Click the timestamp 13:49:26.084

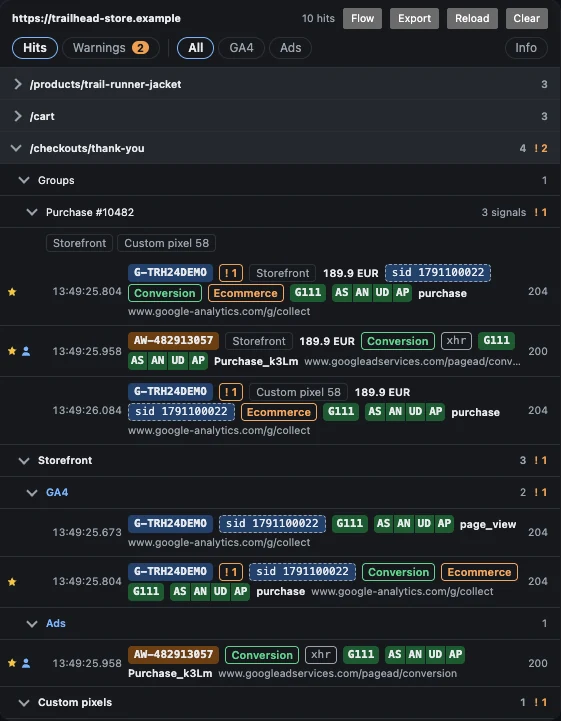point(87,410)
